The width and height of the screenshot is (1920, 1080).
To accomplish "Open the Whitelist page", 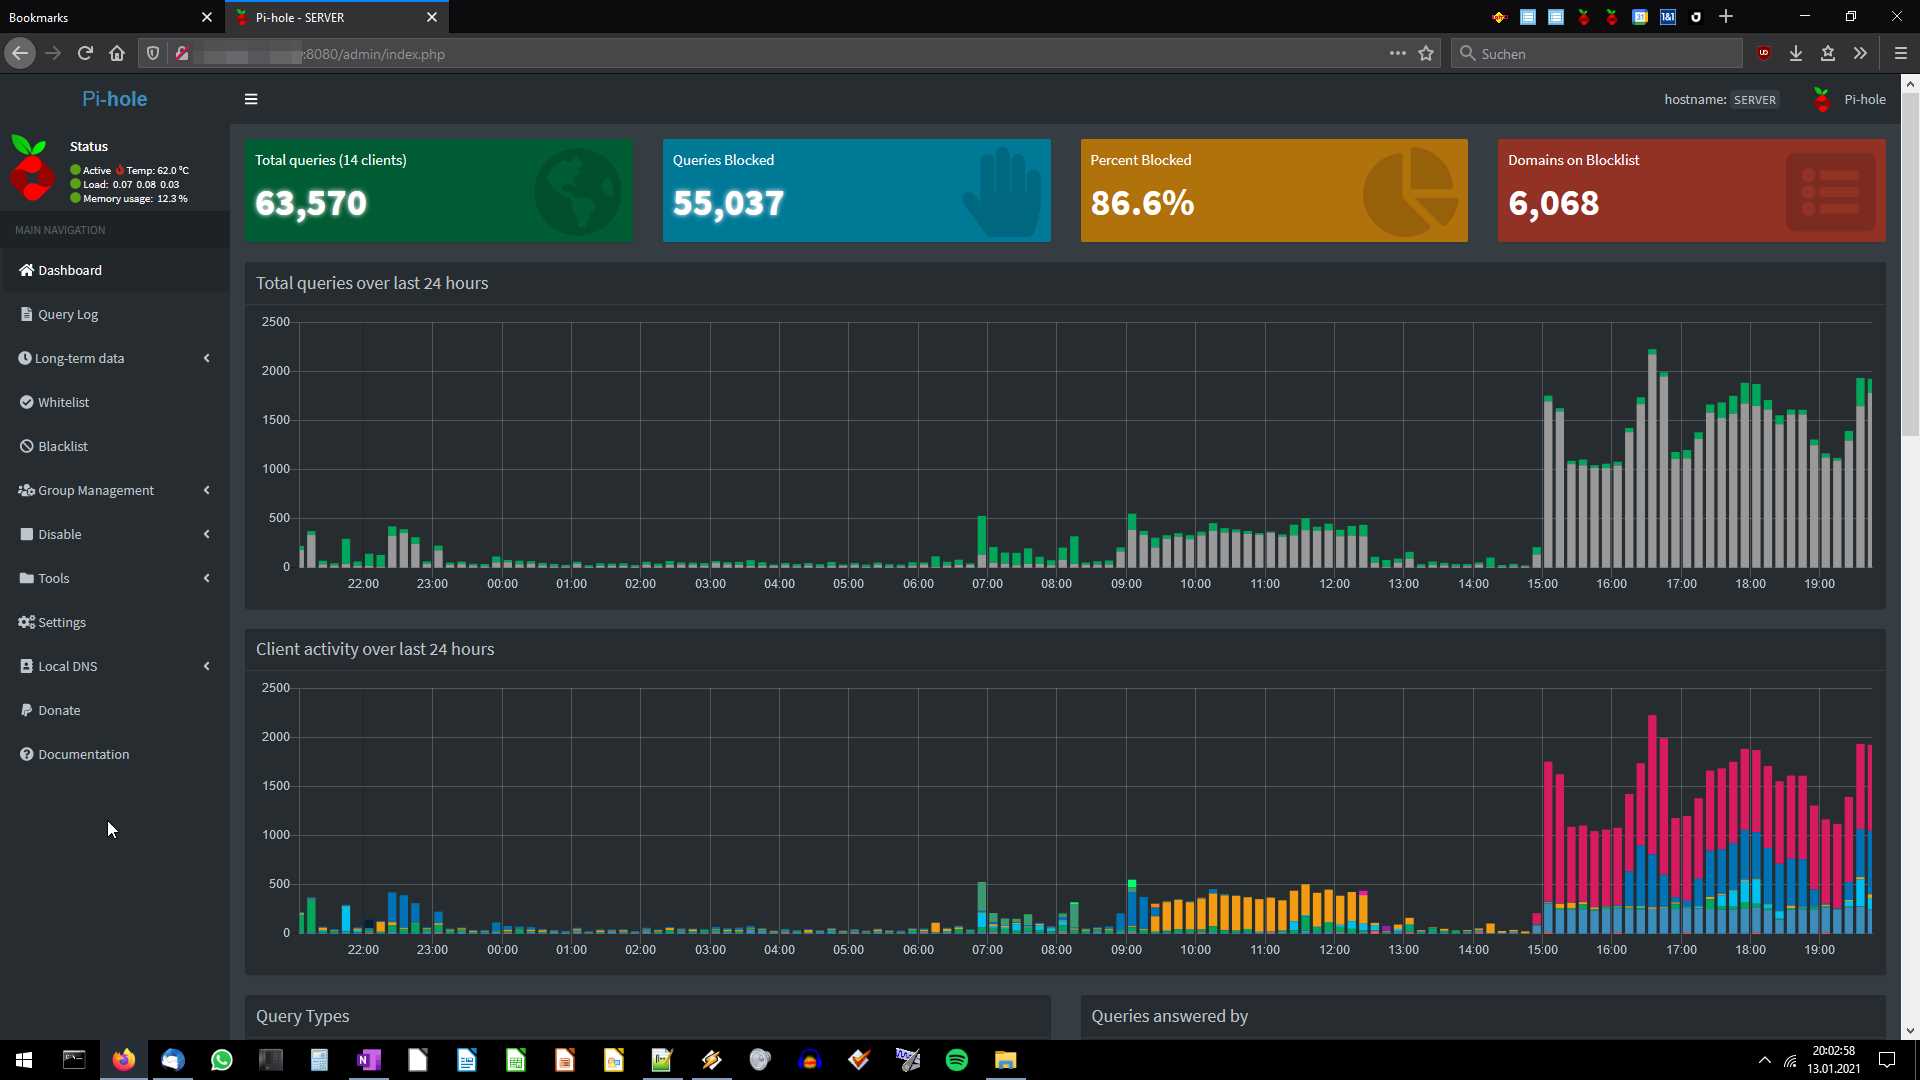I will [63, 402].
